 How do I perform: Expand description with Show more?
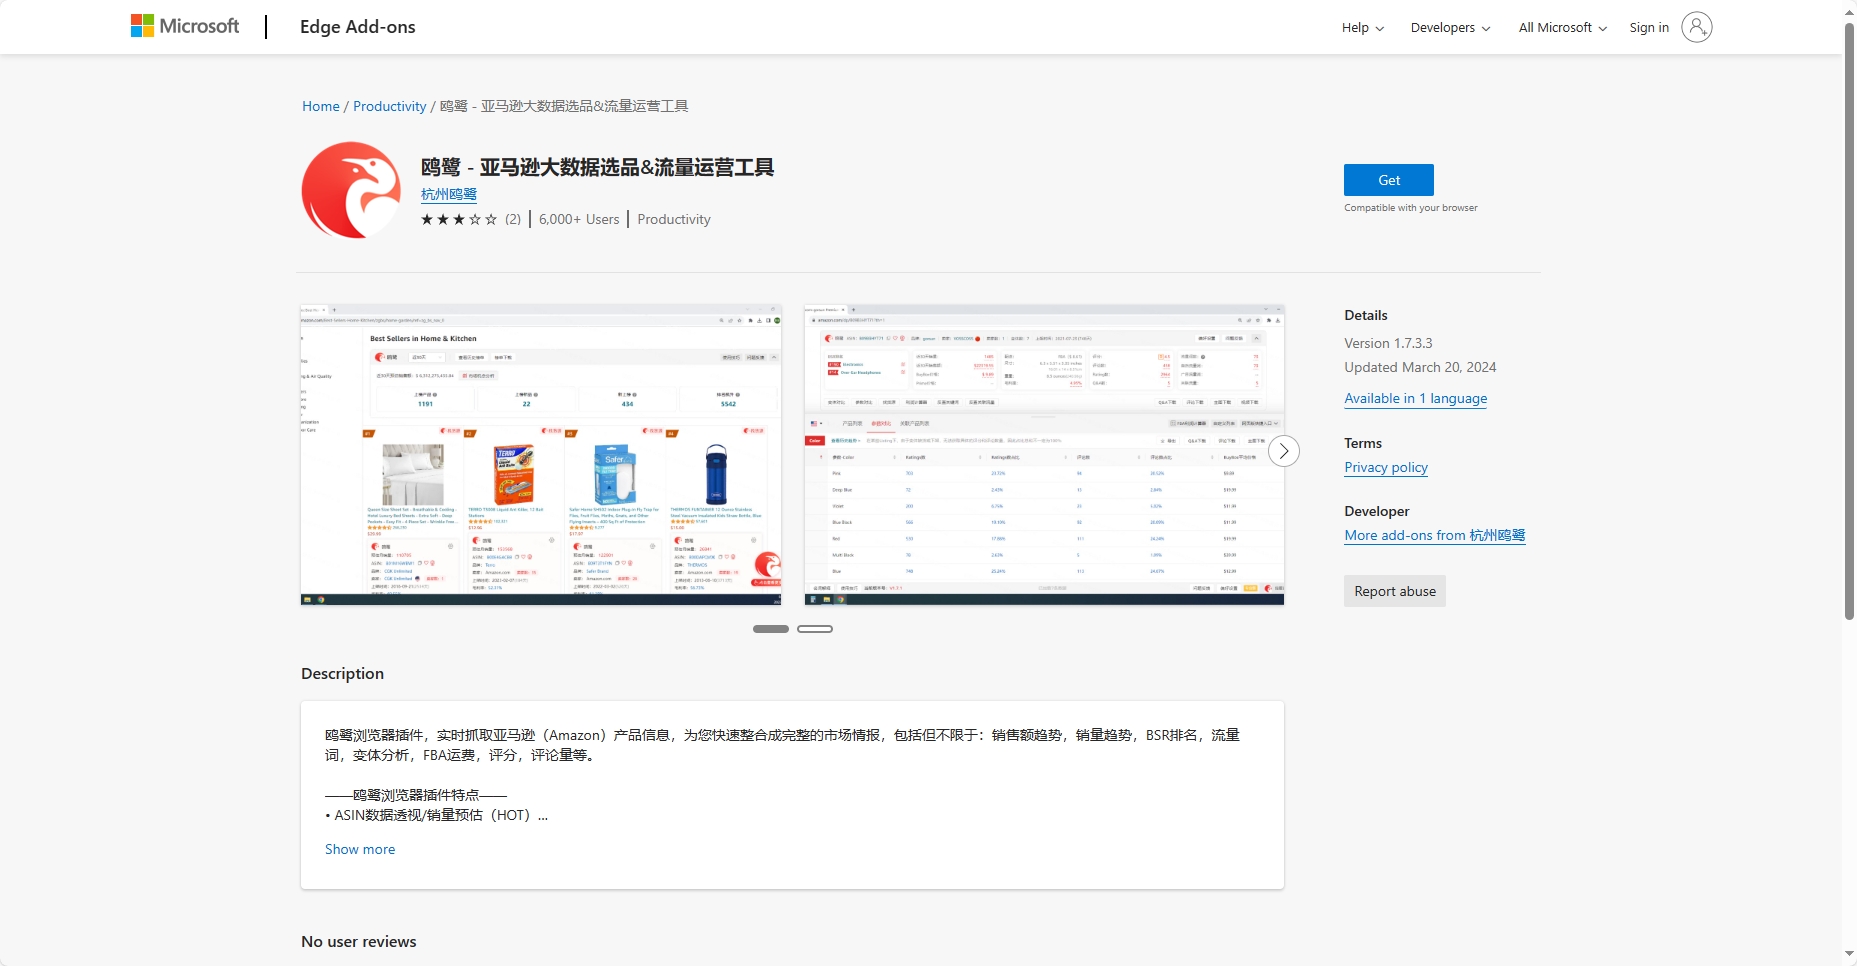tap(360, 849)
